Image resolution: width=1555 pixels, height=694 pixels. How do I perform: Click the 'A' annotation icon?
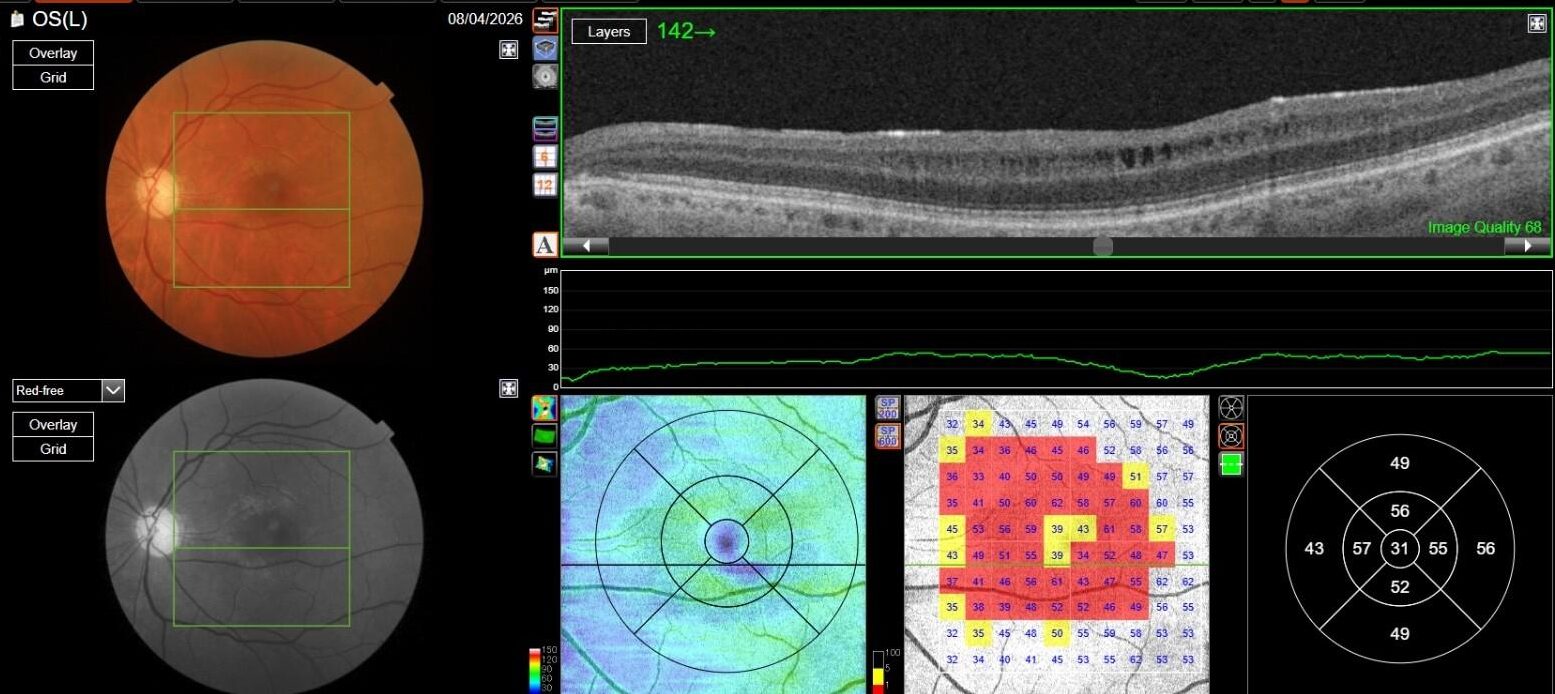click(545, 245)
